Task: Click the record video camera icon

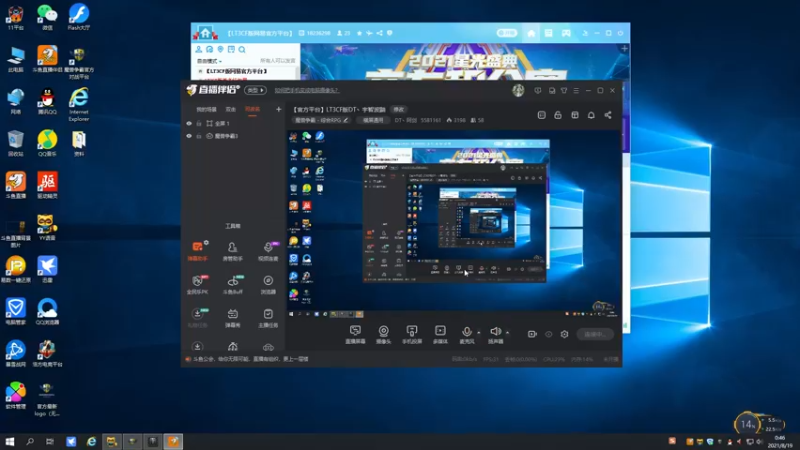Action: (x=532, y=334)
